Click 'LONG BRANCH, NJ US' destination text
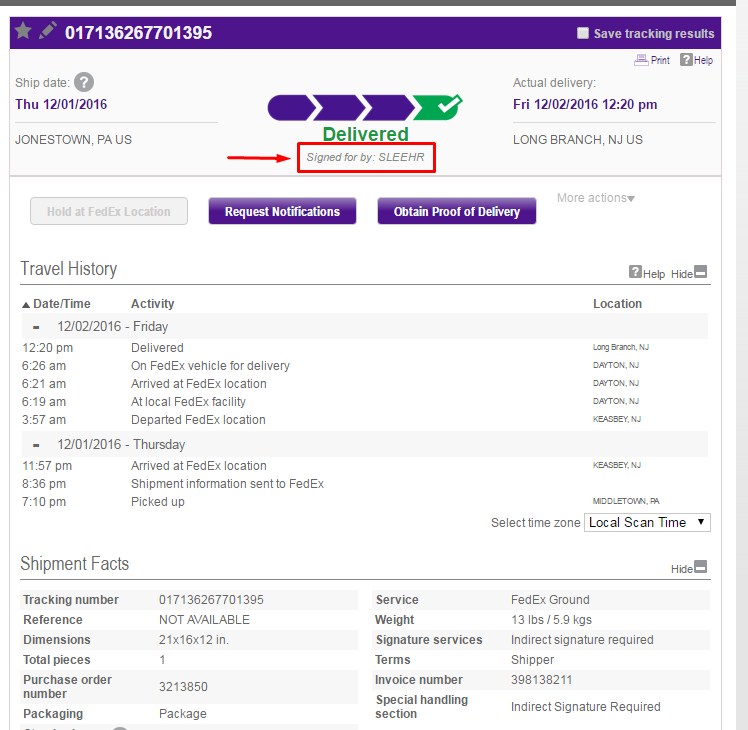The height and width of the screenshot is (730, 748). (578, 140)
